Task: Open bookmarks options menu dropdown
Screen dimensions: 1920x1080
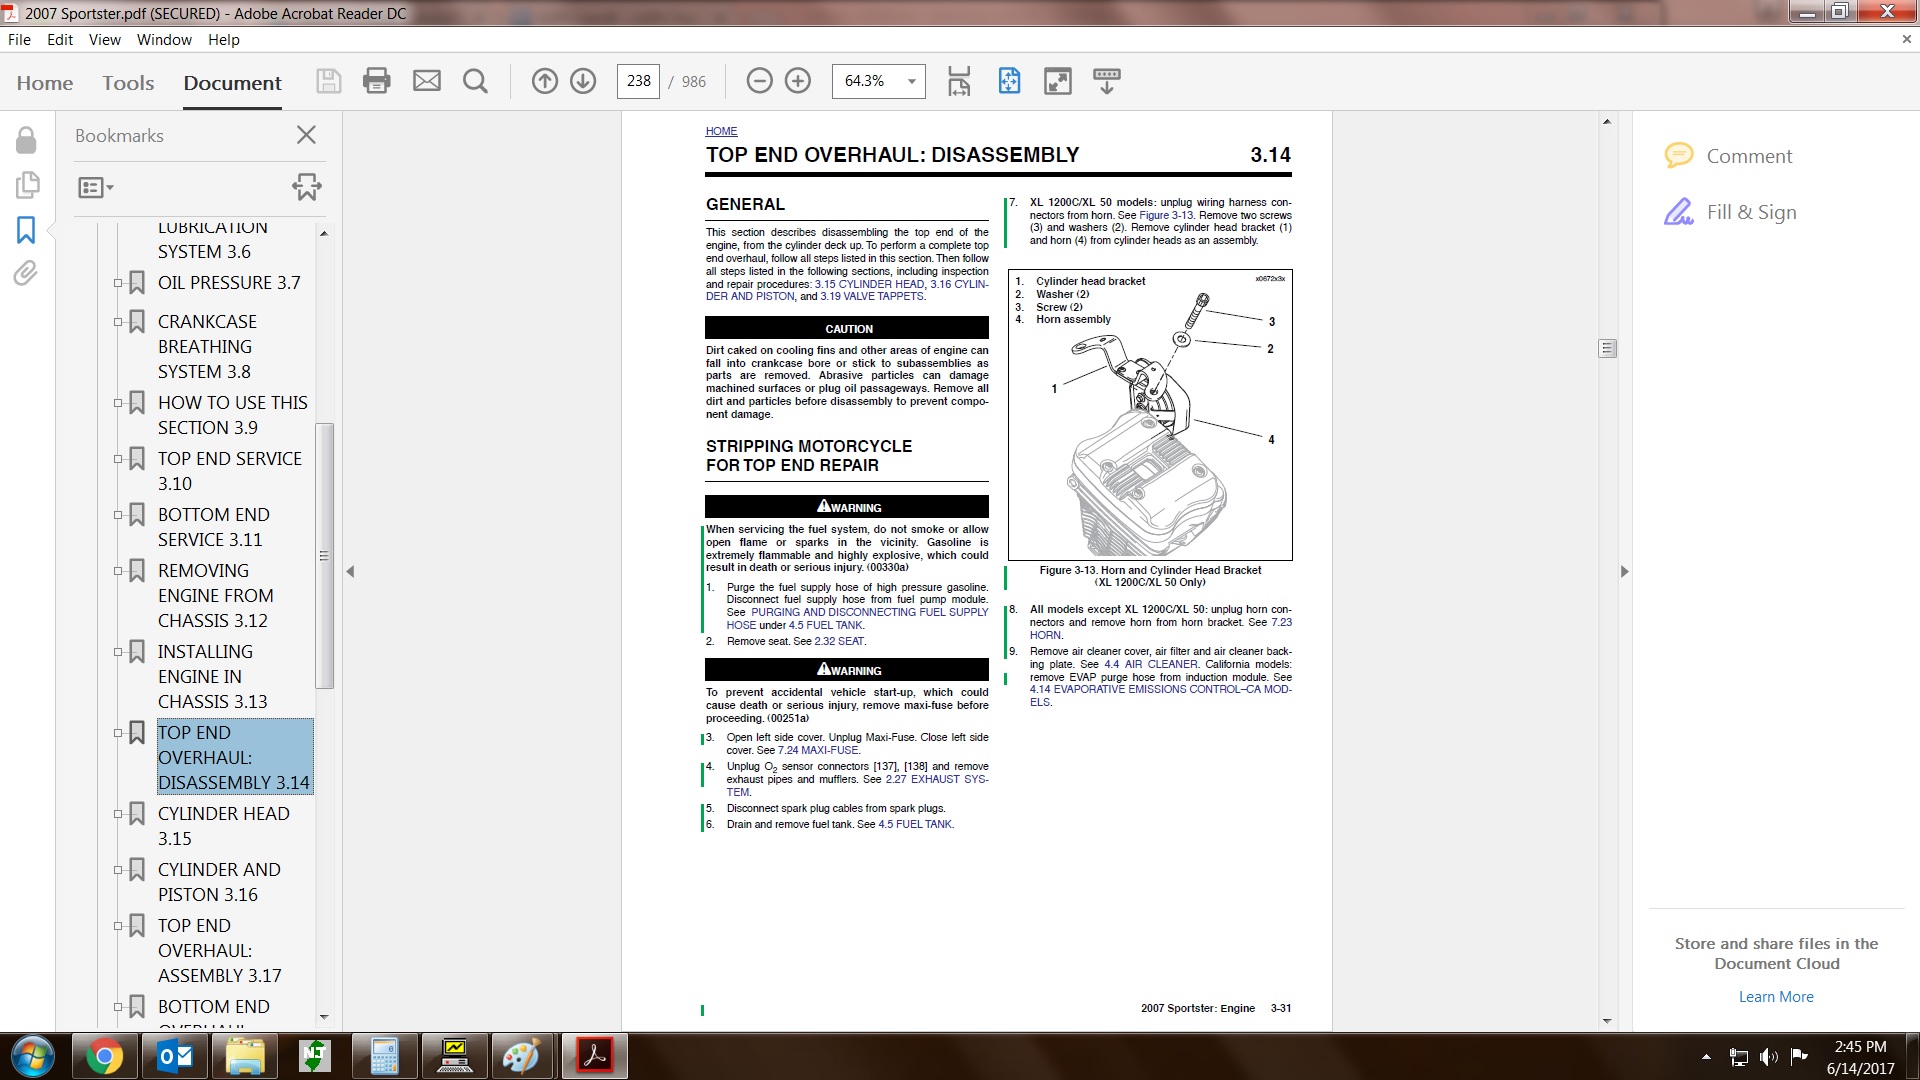Action: [x=96, y=187]
